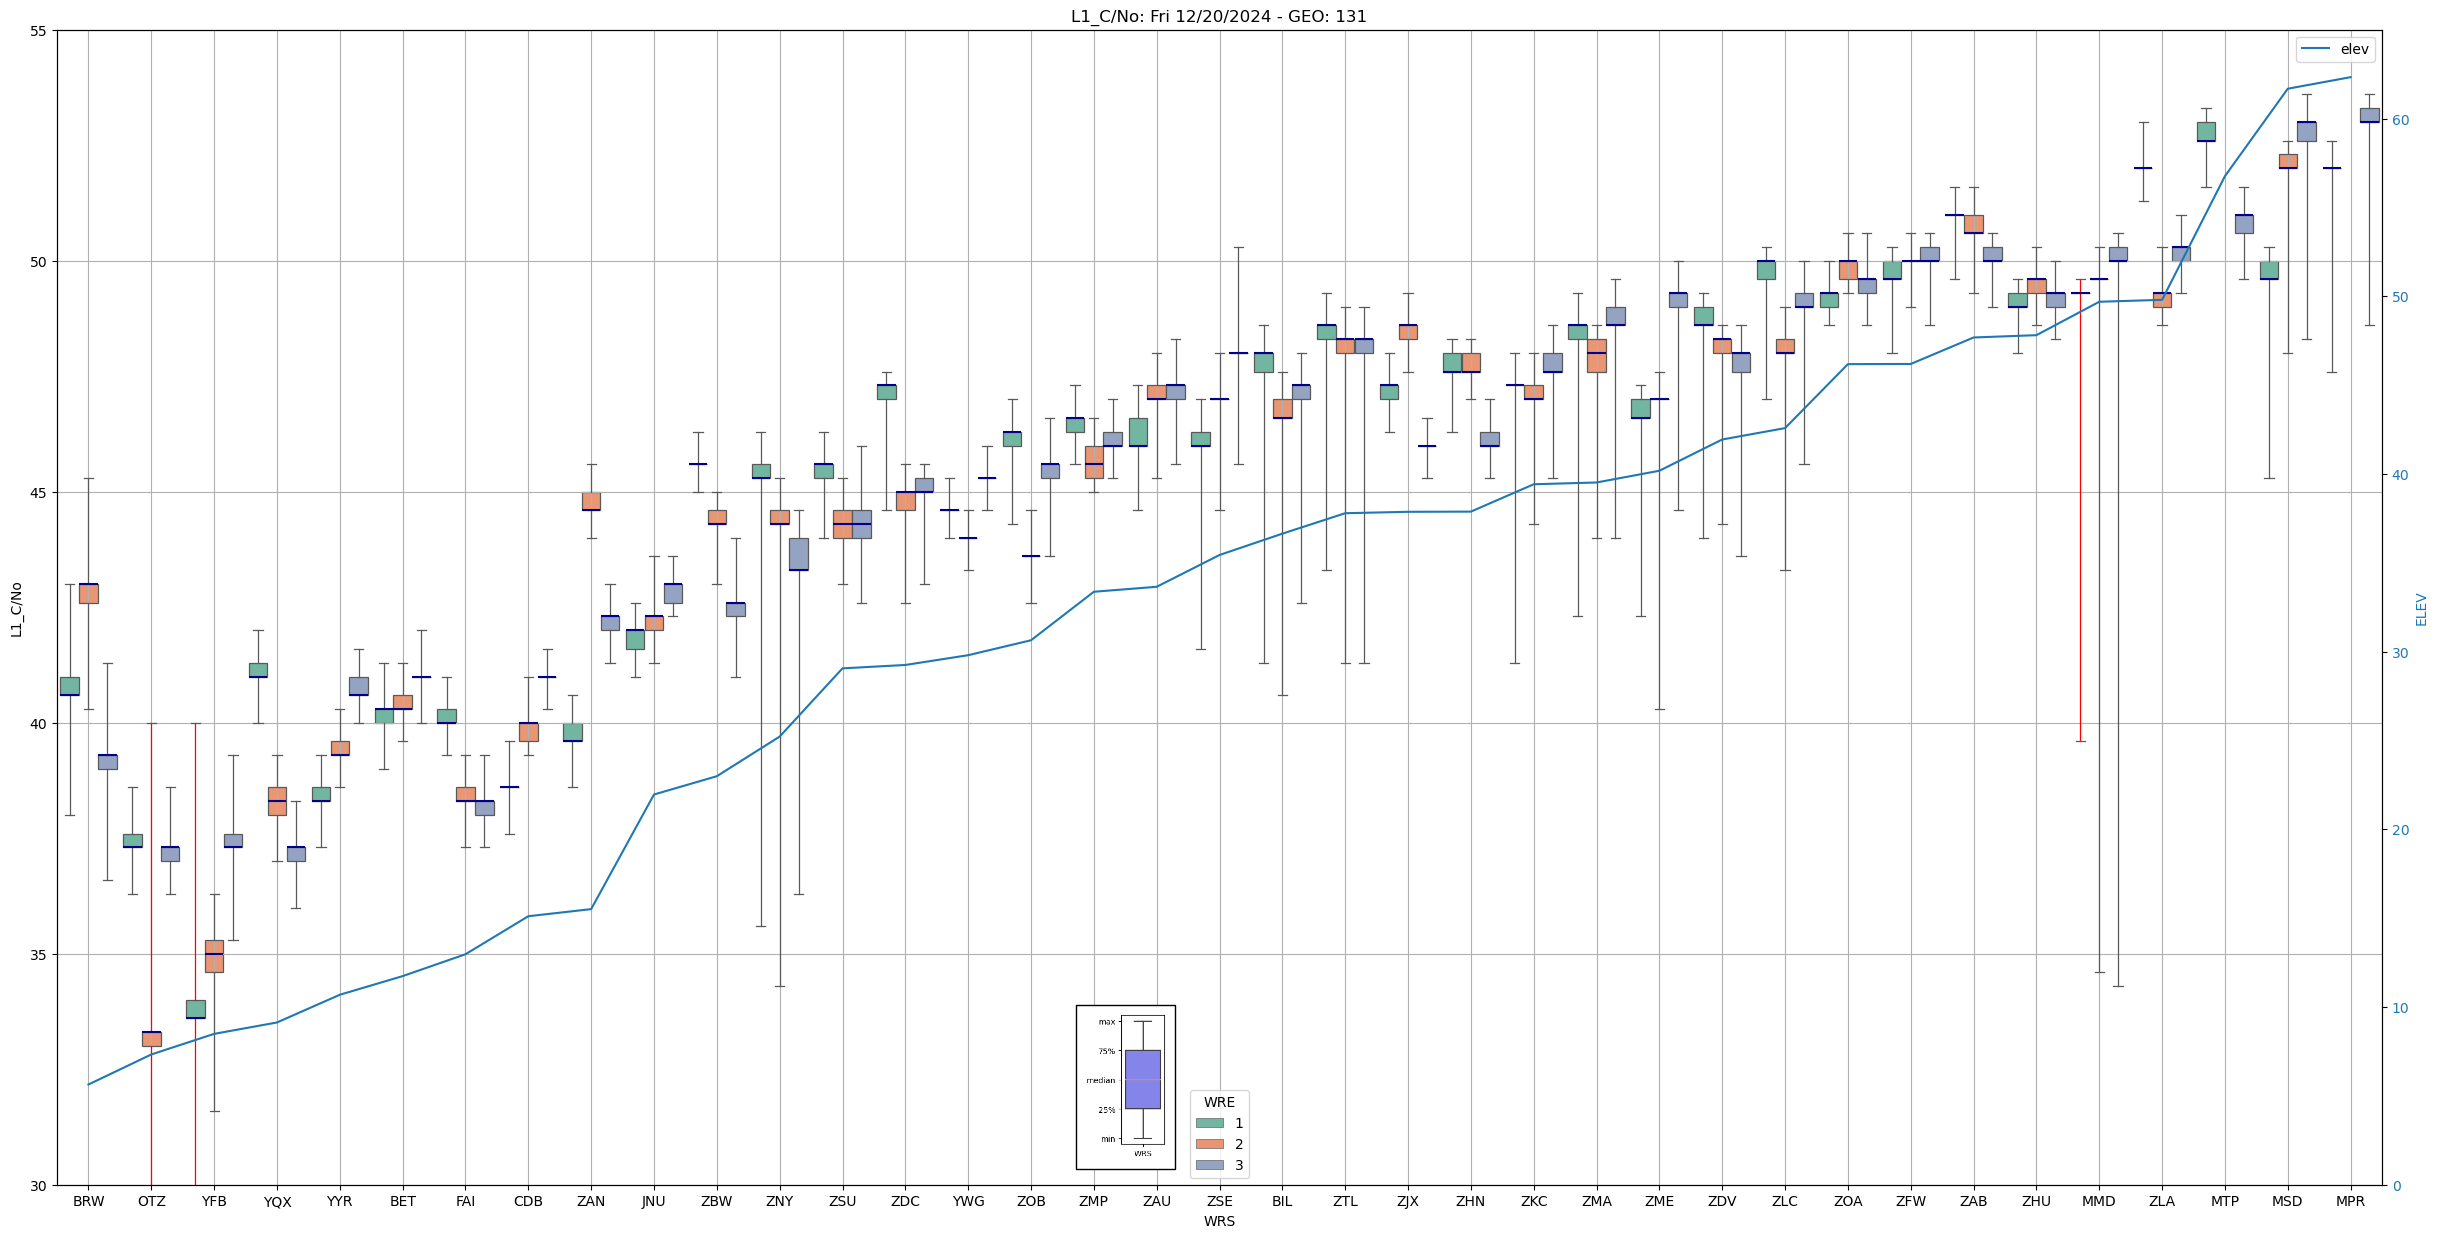Click the YFB station tick label
This screenshot has width=2439, height=1238.
click(214, 1201)
